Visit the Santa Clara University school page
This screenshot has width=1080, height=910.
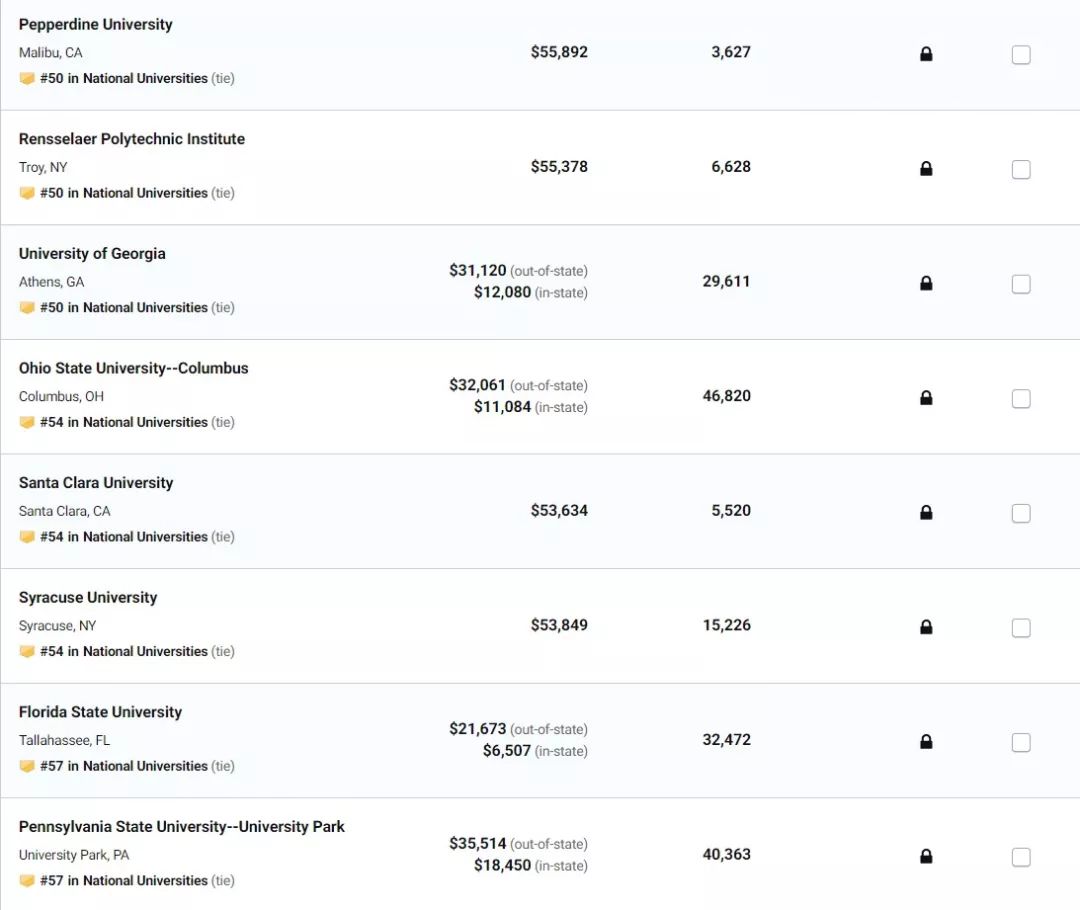pyautogui.click(x=96, y=483)
